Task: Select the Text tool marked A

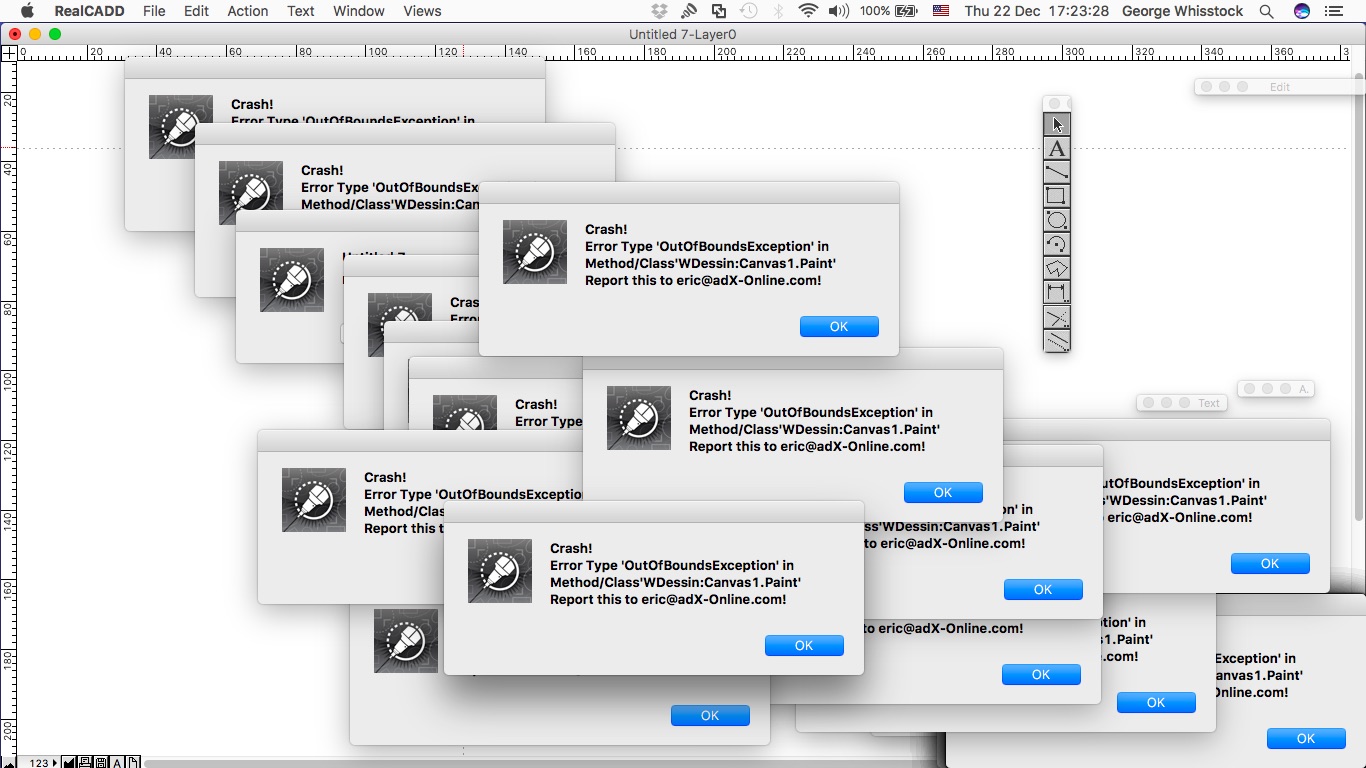Action: point(1057,148)
